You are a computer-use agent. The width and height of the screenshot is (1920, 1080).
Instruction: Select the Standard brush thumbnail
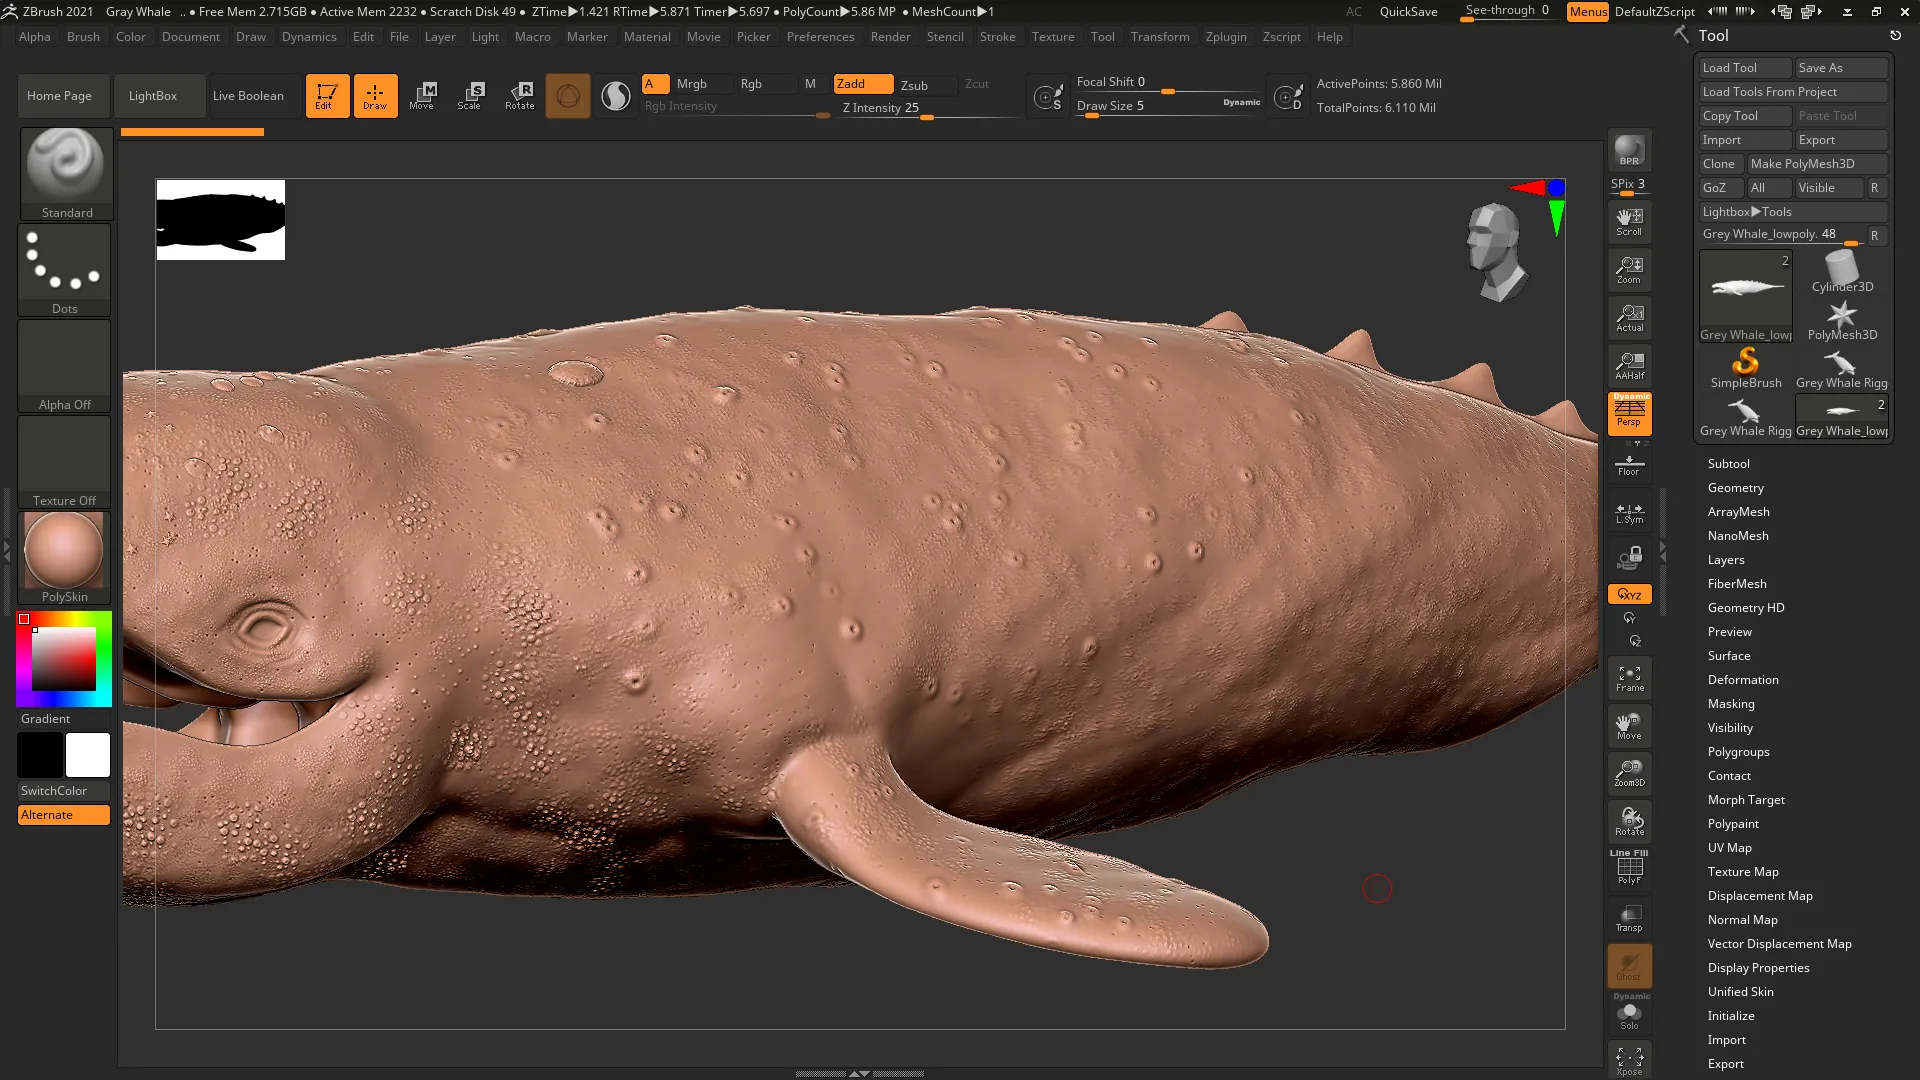[66, 172]
